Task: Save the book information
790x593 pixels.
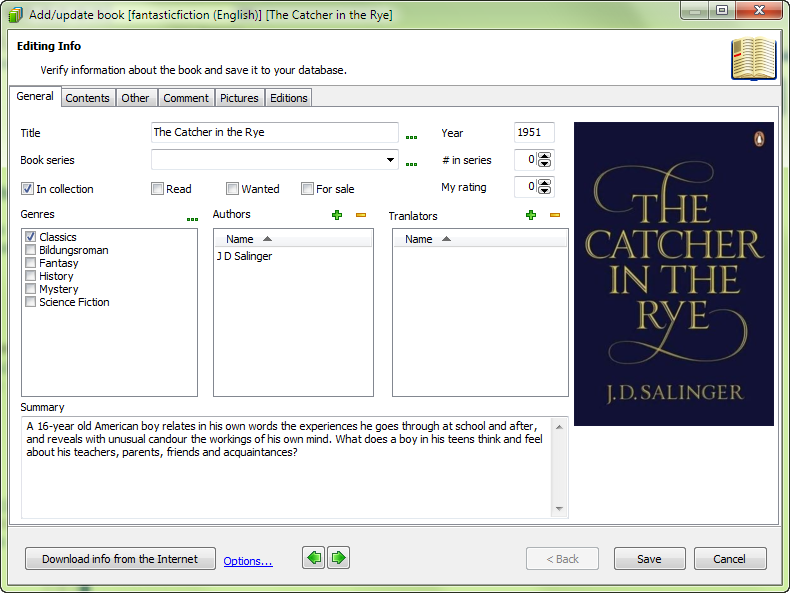Action: tap(649, 559)
